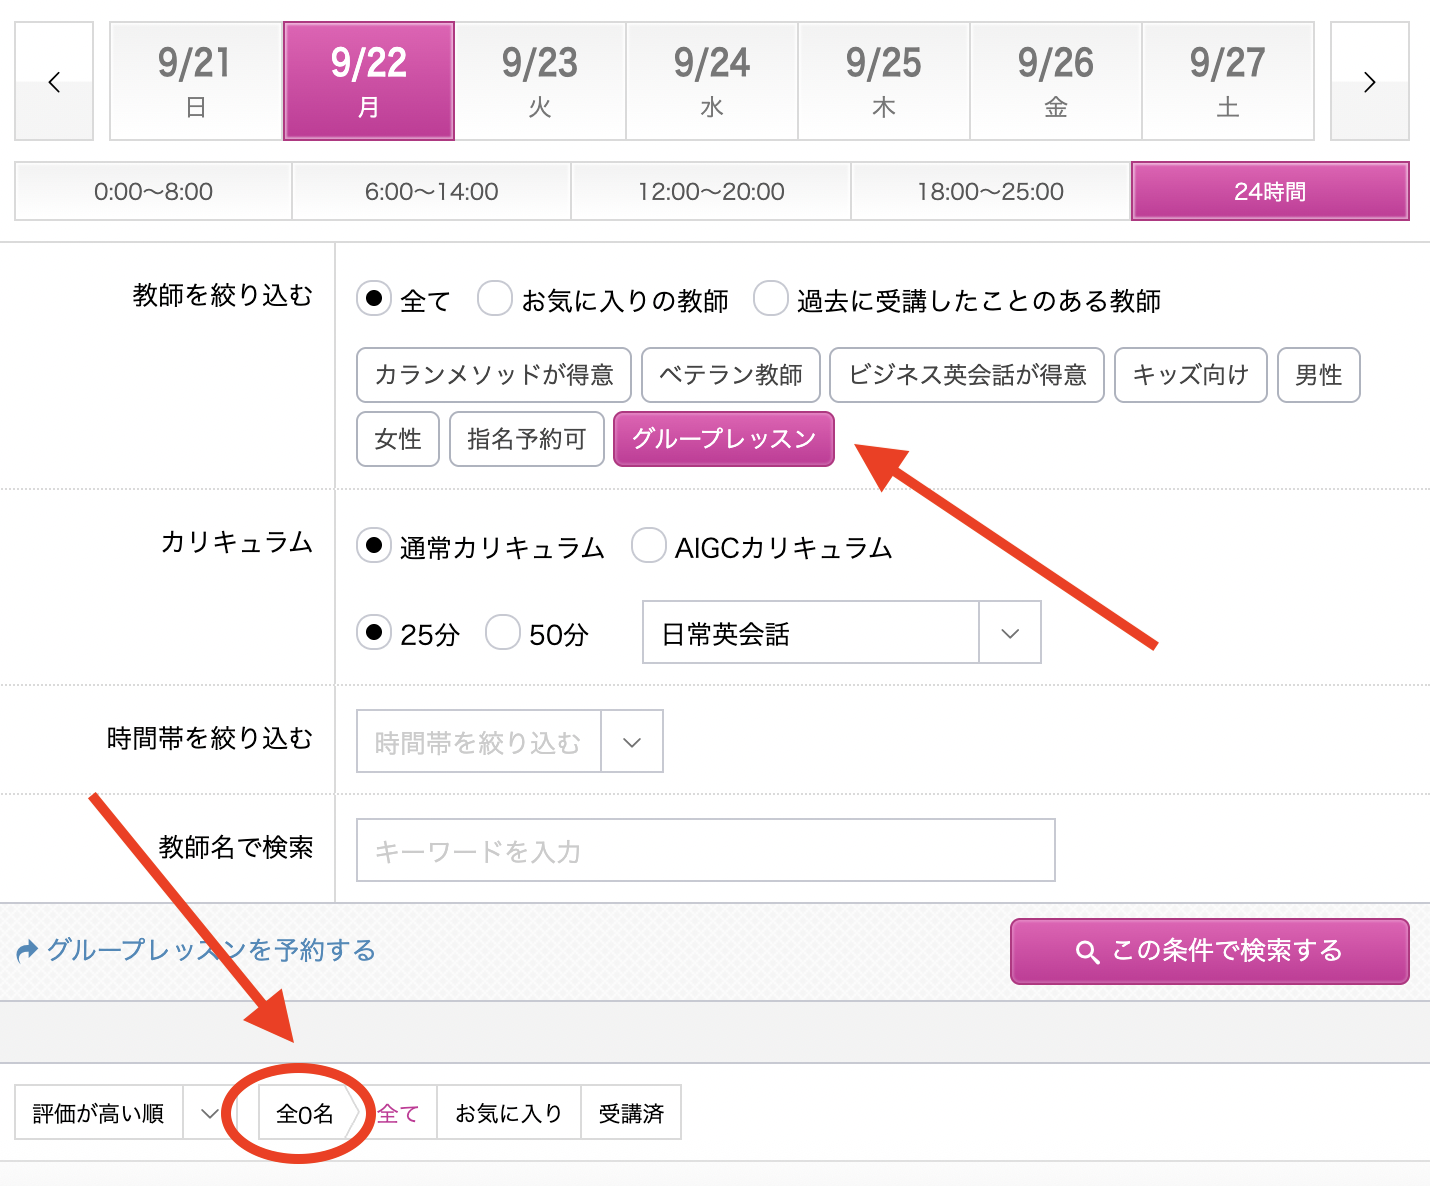Show the 受講済 results tab
1430x1186 pixels.
pyautogui.click(x=631, y=1113)
